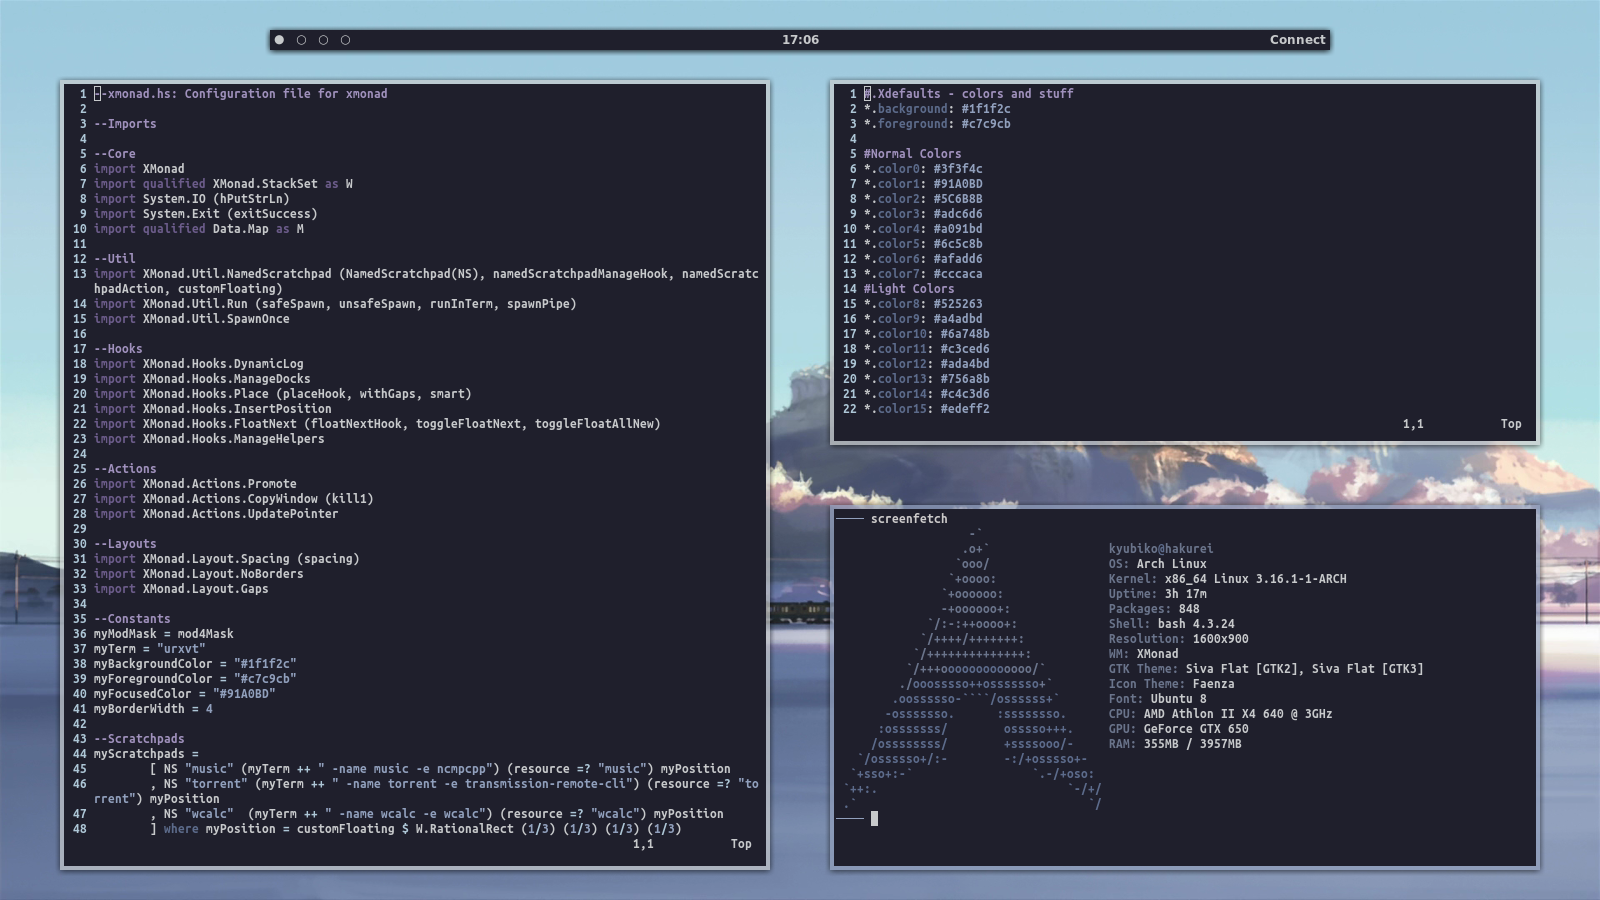Click the XMonad.Actions.Promote import line
The image size is (1600, 900).
195,484
